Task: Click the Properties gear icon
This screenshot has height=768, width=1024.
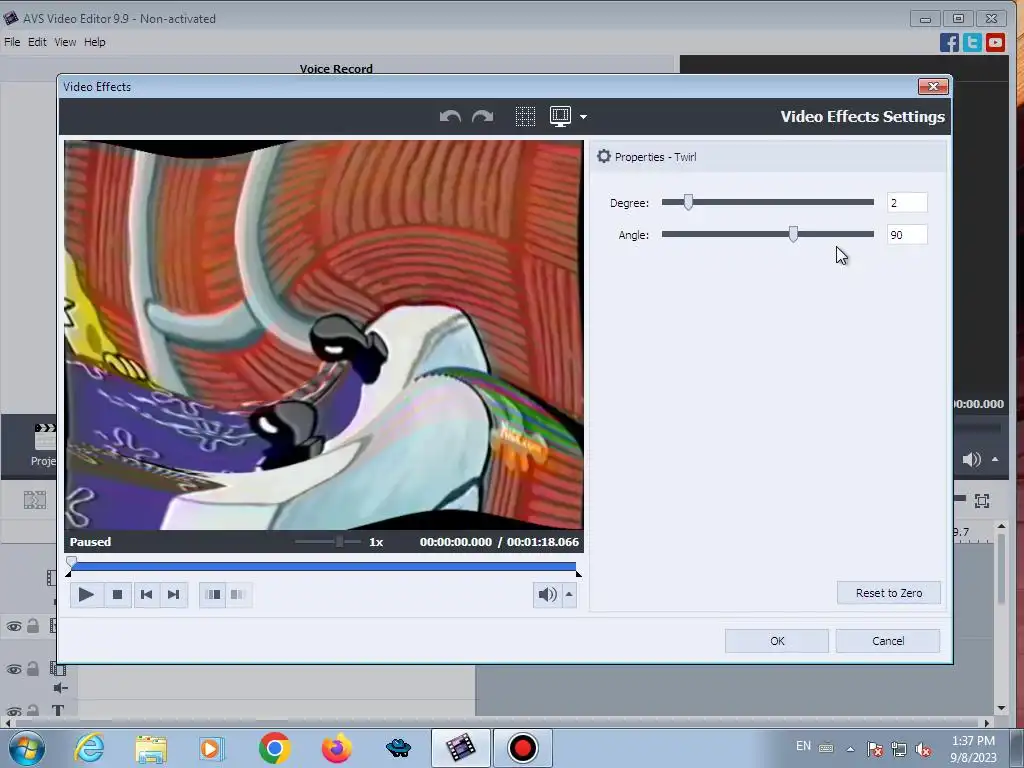Action: click(x=604, y=156)
